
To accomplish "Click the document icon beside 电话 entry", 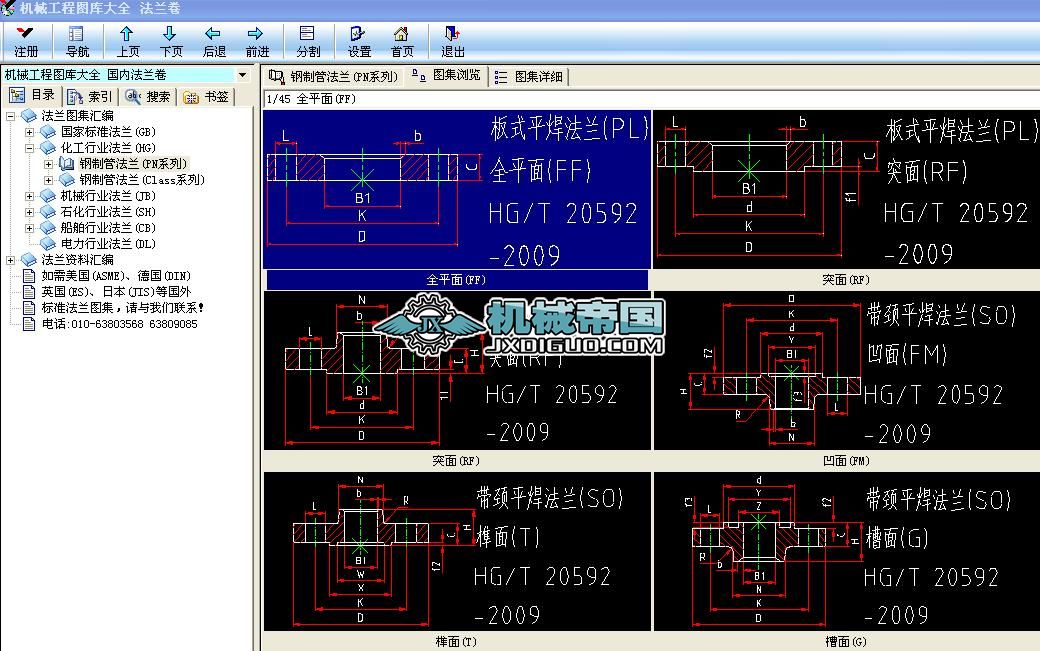I will 29,324.
